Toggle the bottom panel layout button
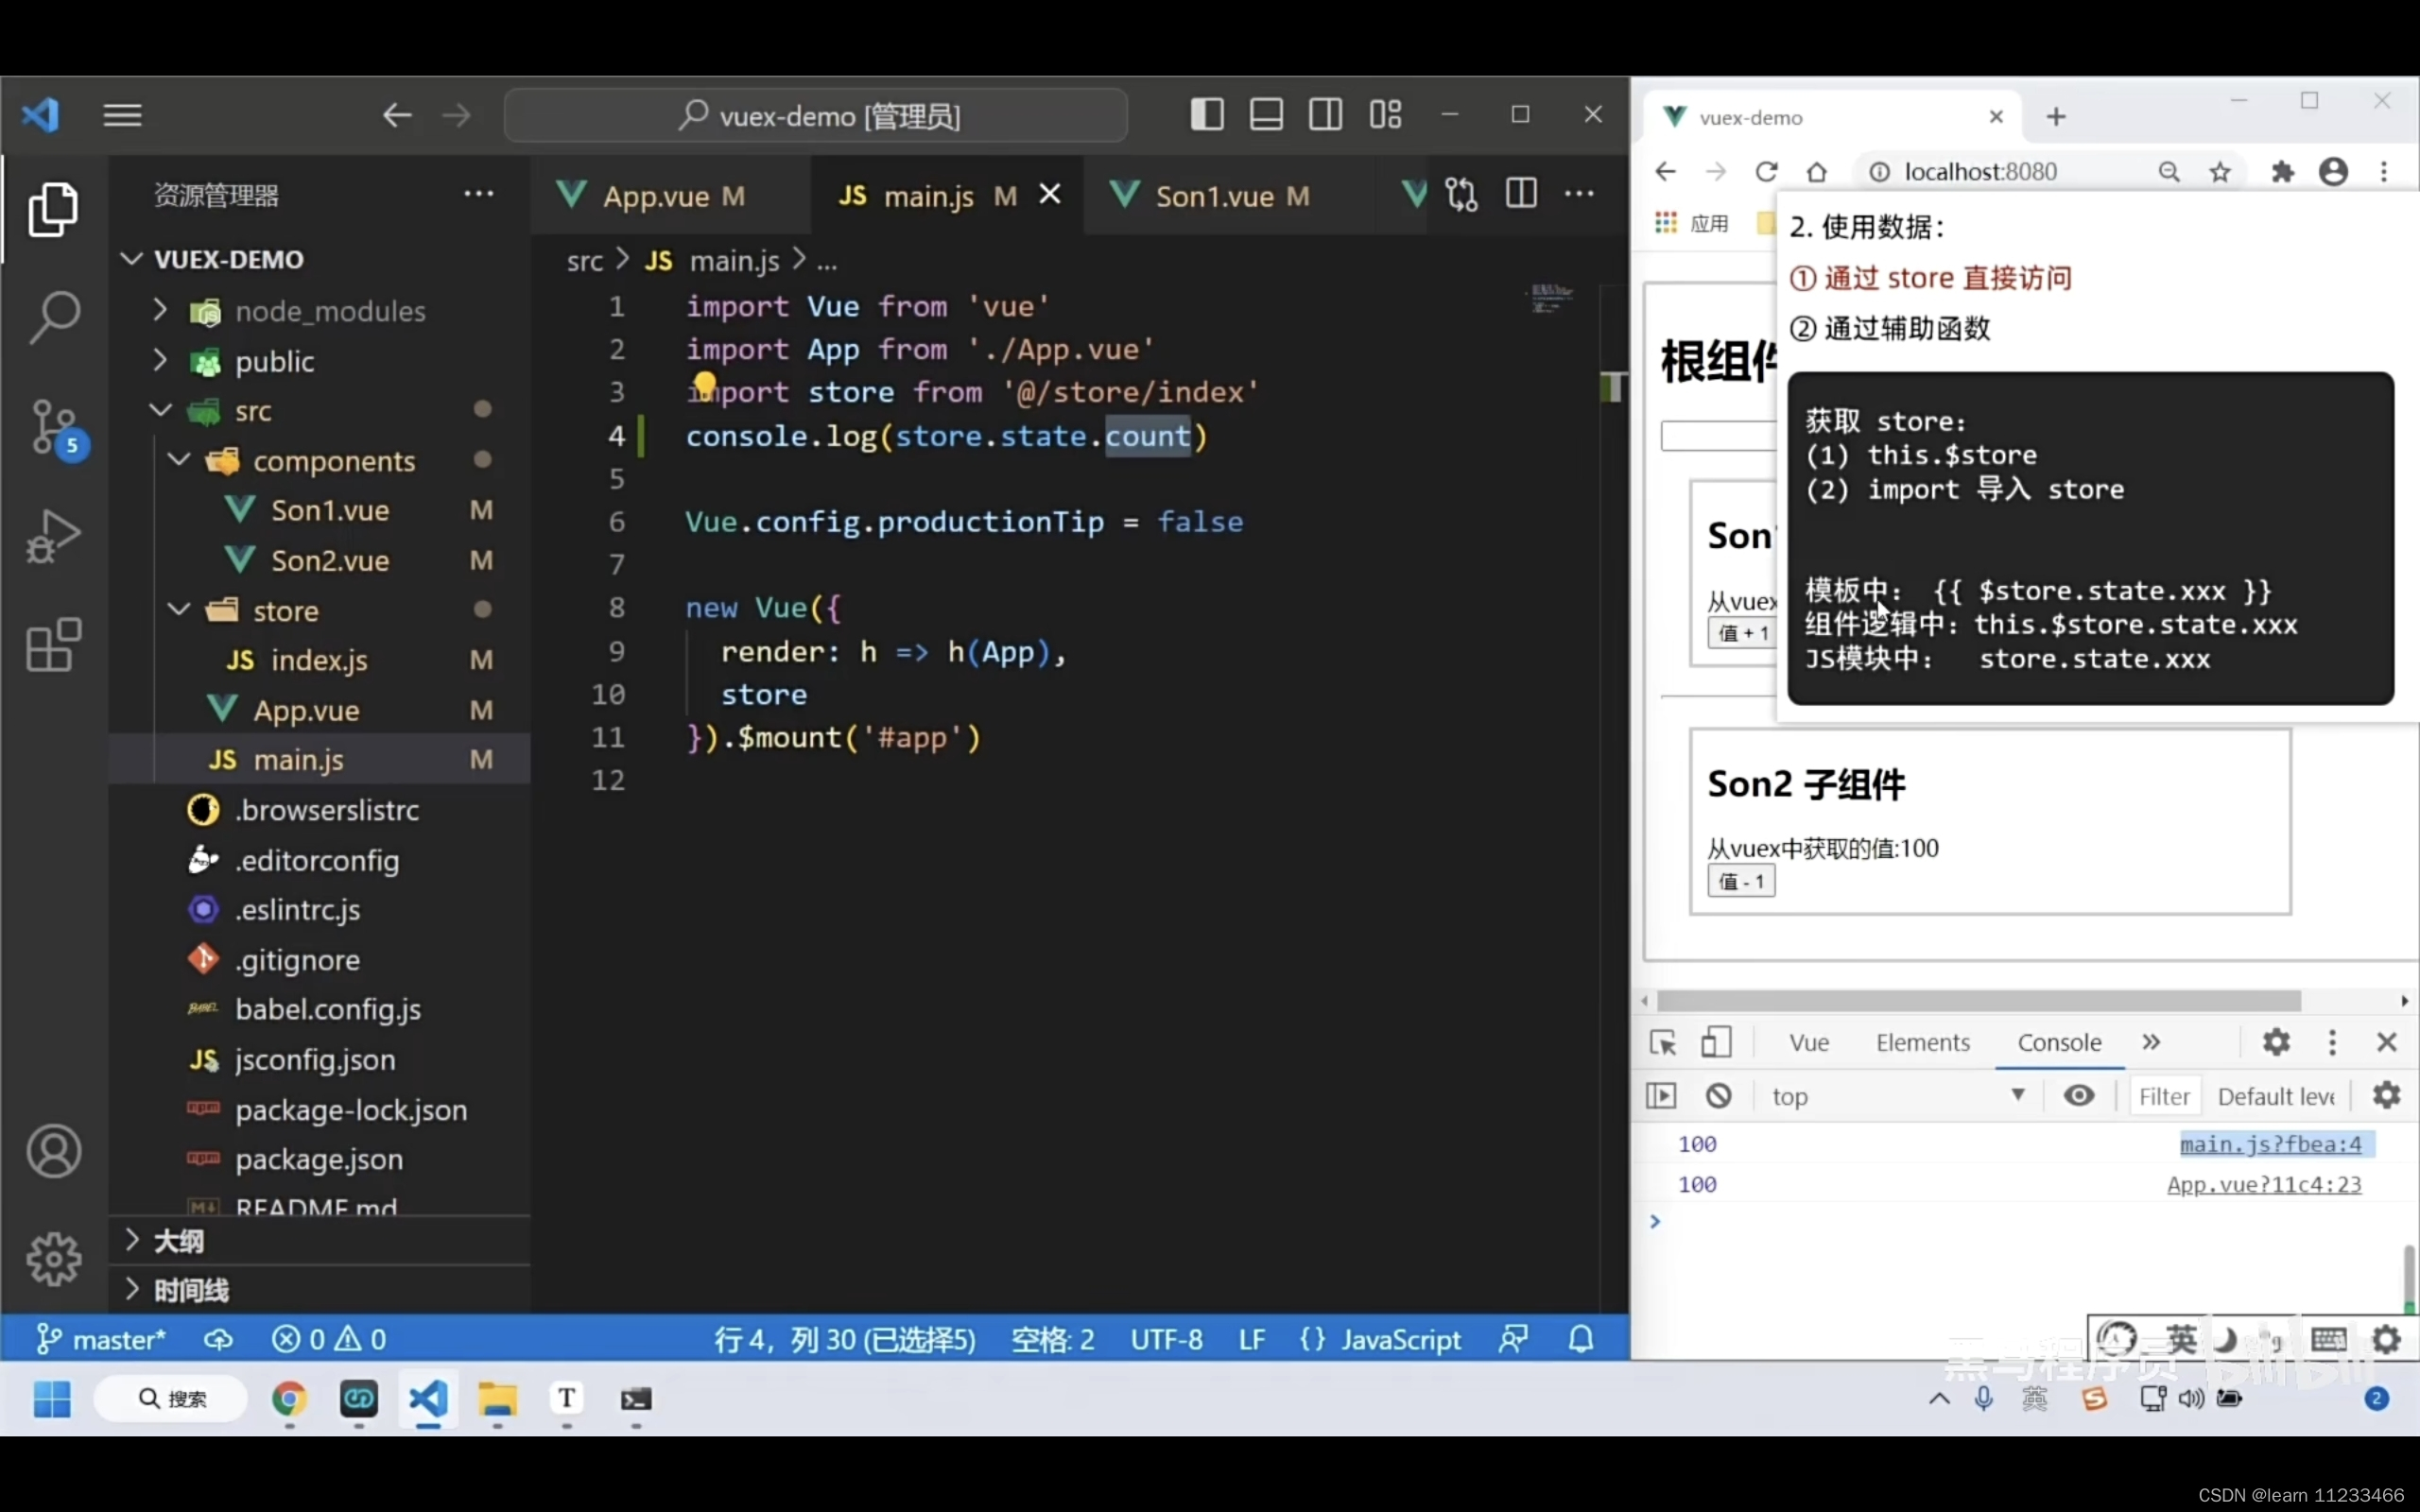Image resolution: width=2420 pixels, height=1512 pixels. pyautogui.click(x=1266, y=115)
